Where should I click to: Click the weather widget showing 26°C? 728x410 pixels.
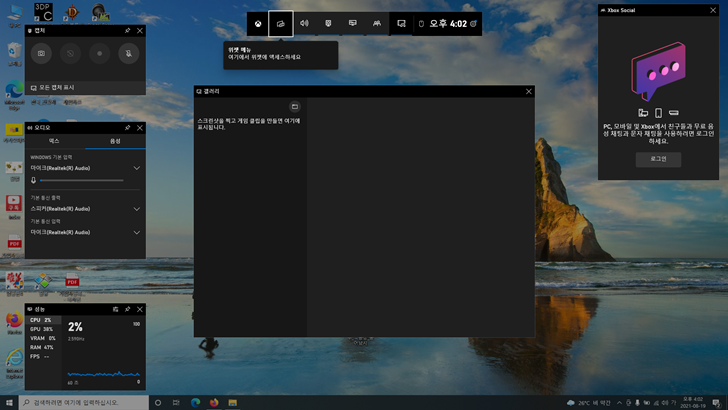pos(589,403)
